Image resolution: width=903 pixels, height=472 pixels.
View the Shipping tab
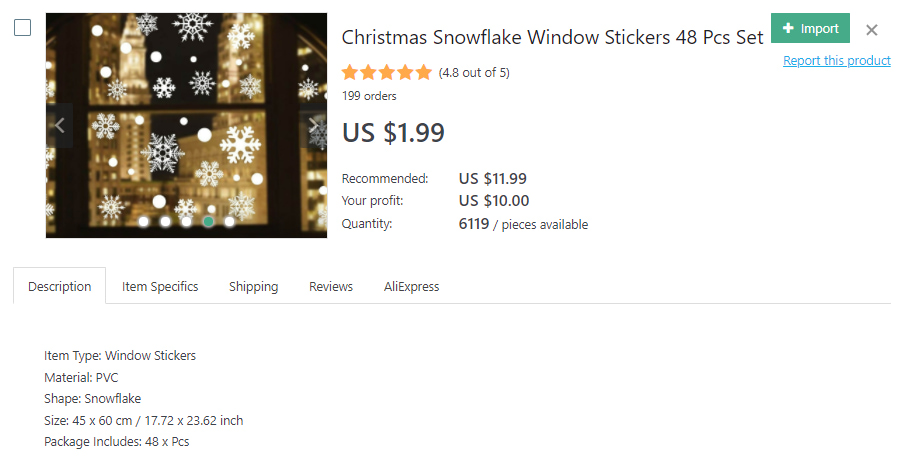[253, 287]
